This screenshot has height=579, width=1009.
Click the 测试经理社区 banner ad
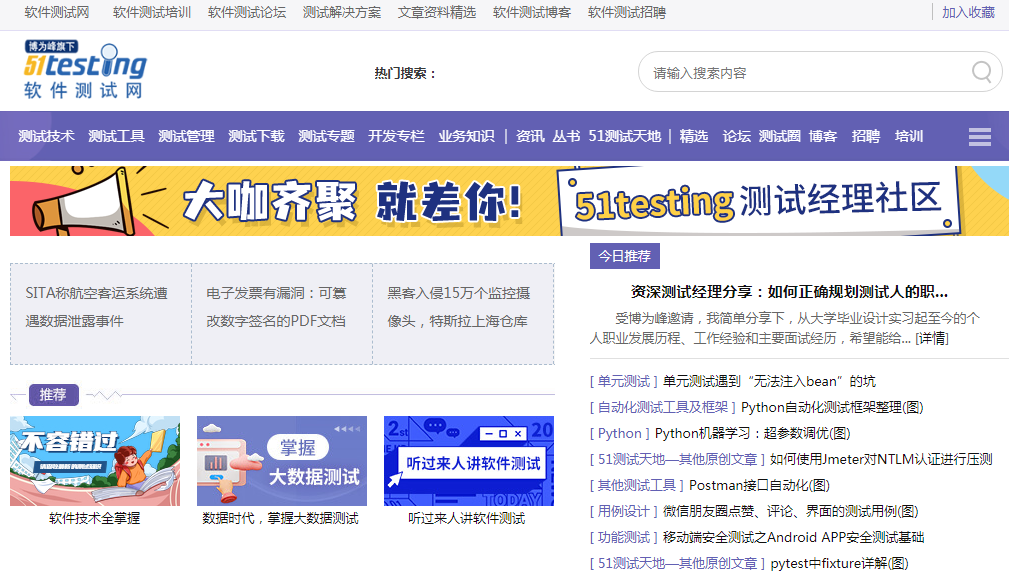tap(509, 201)
